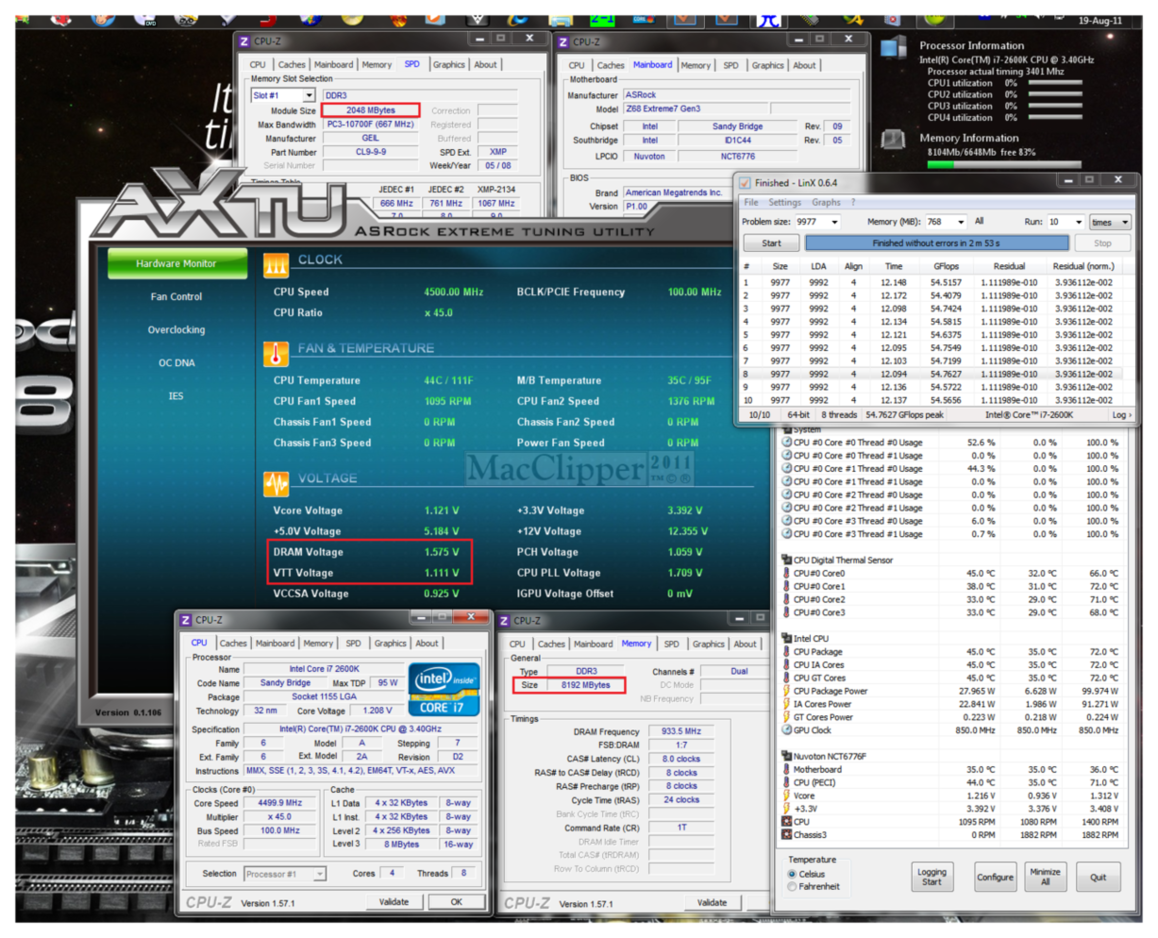
Task: Click the GFlops column header in LinX
Action: pyautogui.click(x=946, y=266)
